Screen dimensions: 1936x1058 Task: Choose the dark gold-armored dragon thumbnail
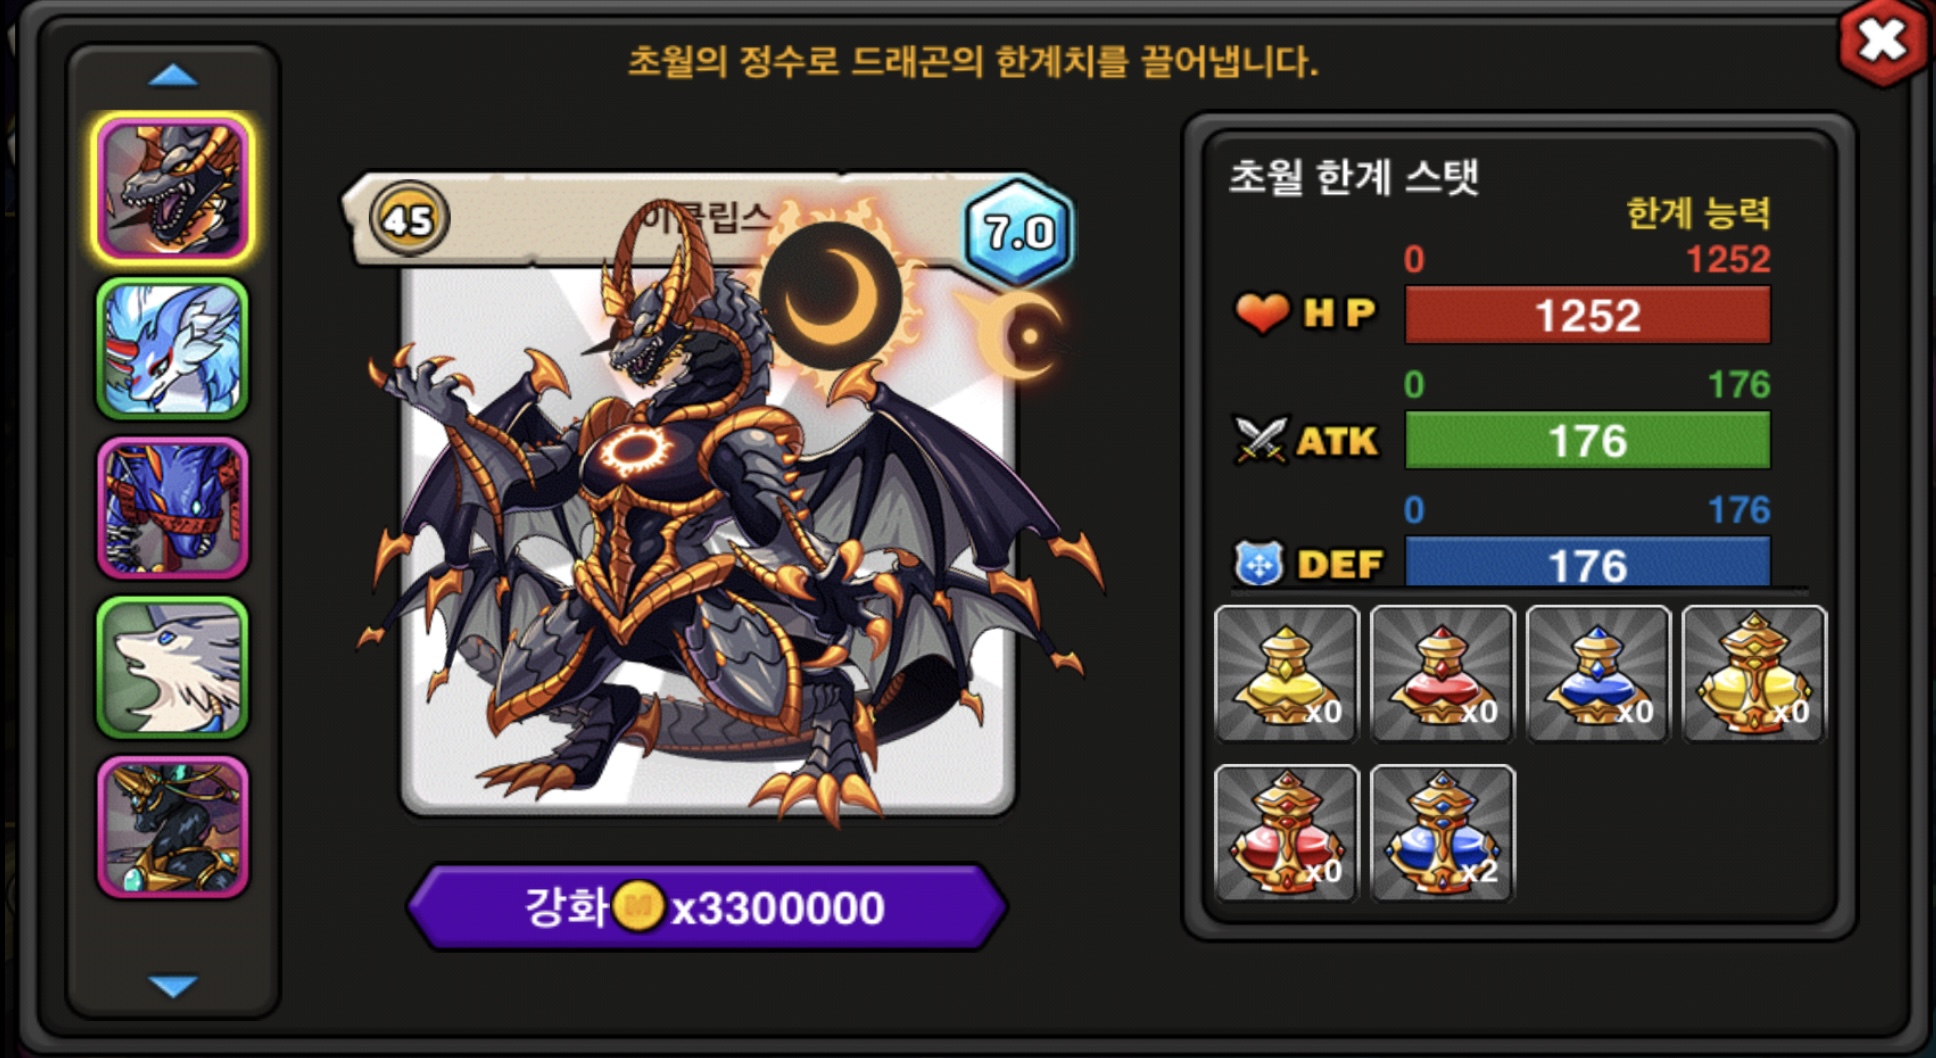tap(173, 827)
